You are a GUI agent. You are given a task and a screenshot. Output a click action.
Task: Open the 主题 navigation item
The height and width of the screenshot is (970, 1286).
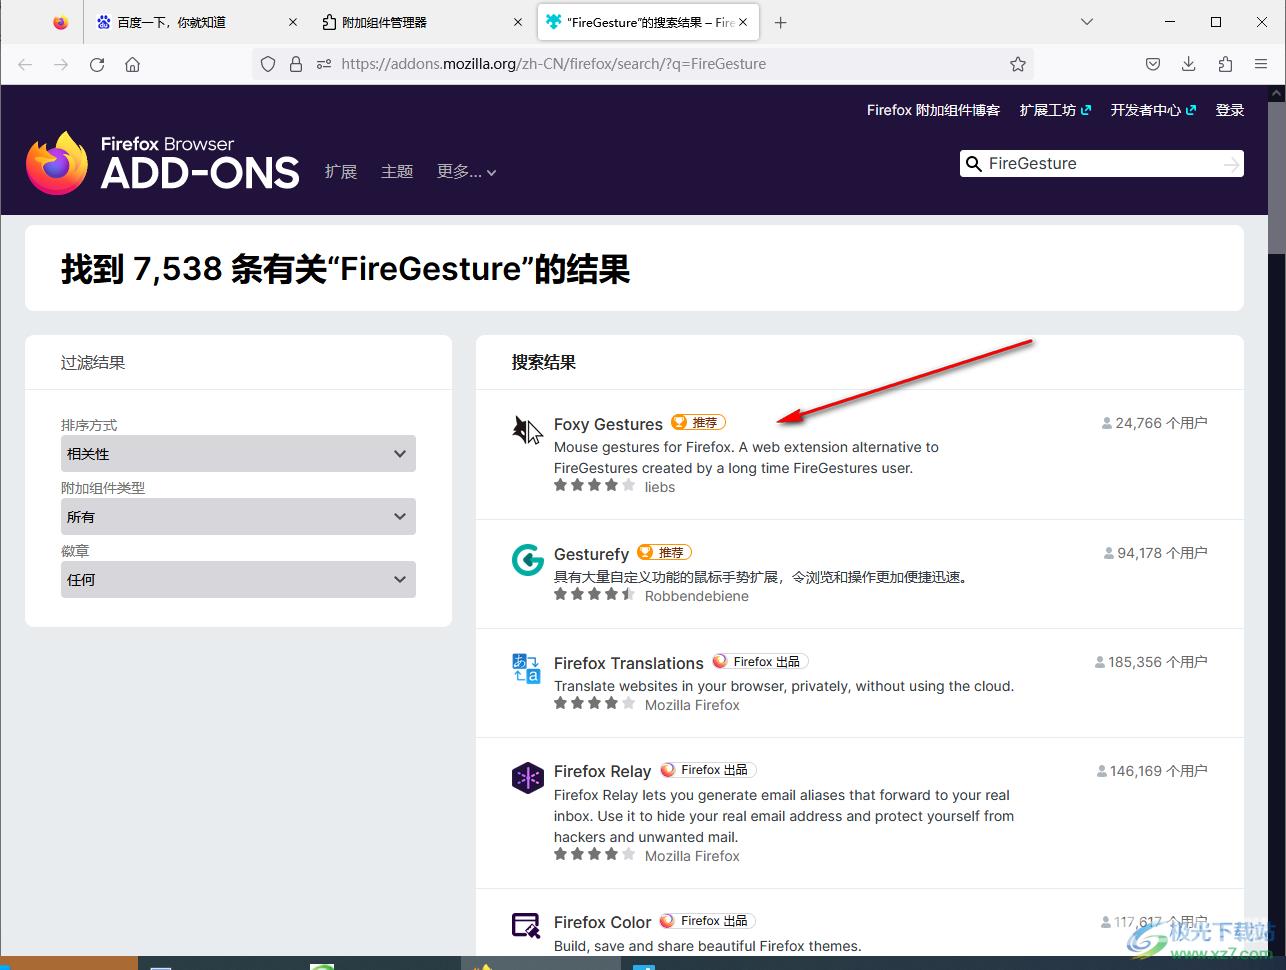397,172
